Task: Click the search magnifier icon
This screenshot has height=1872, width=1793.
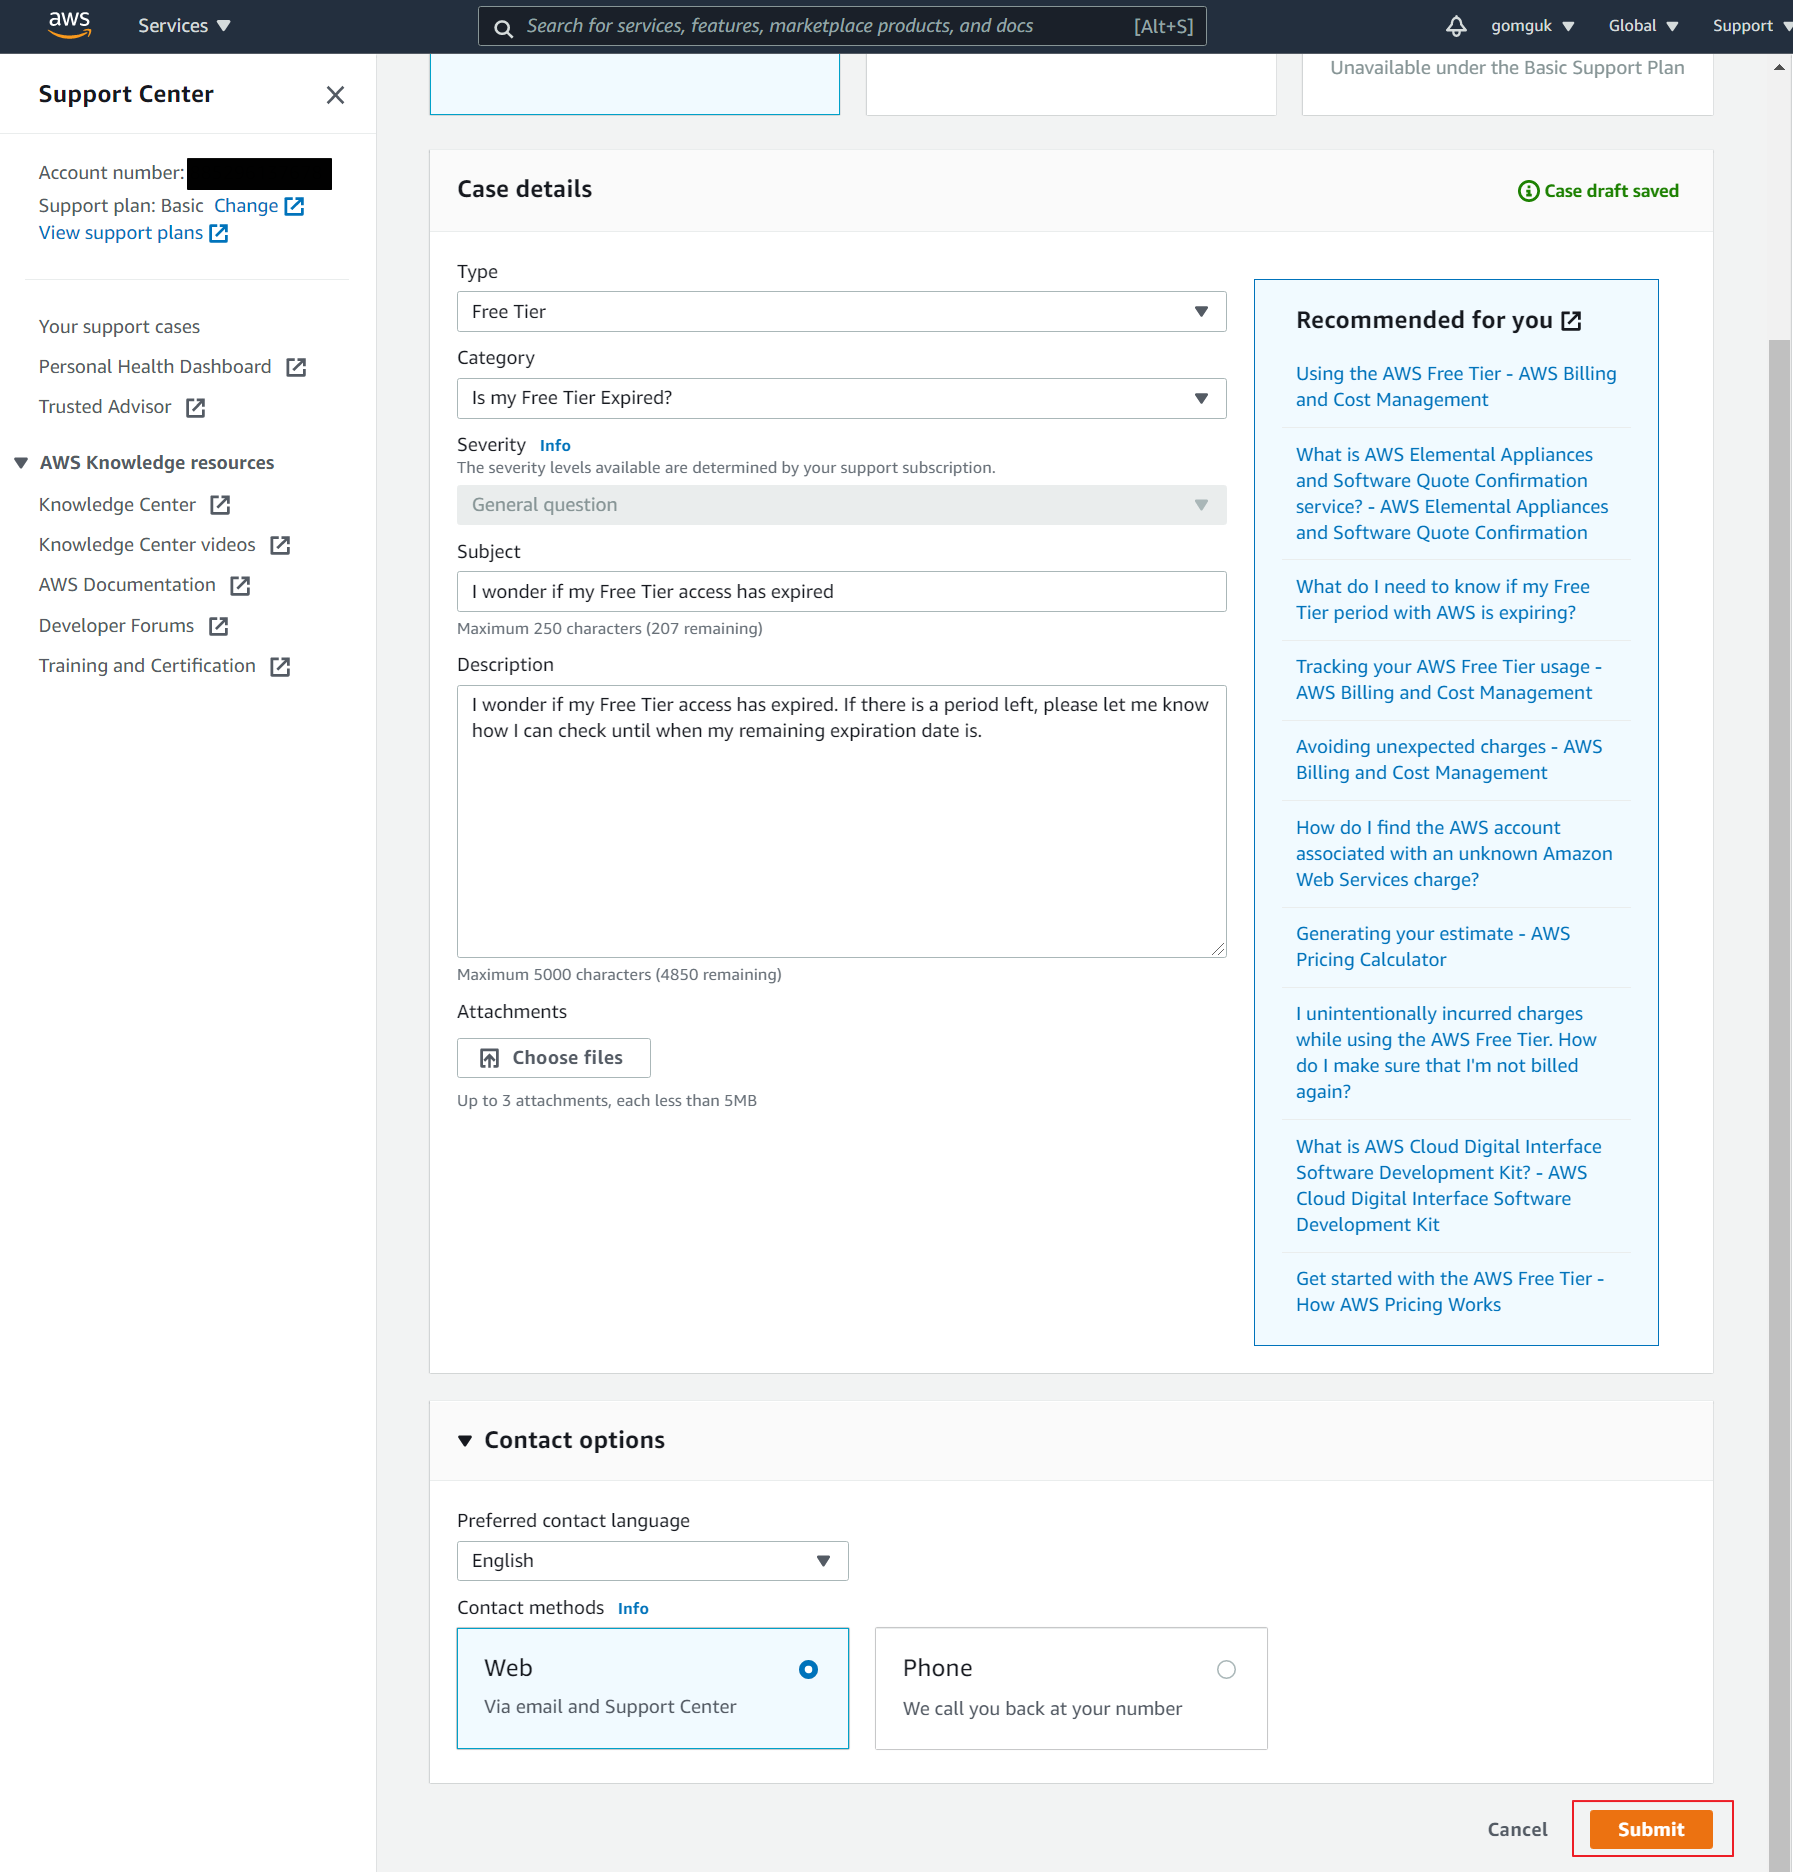Action: tap(504, 27)
